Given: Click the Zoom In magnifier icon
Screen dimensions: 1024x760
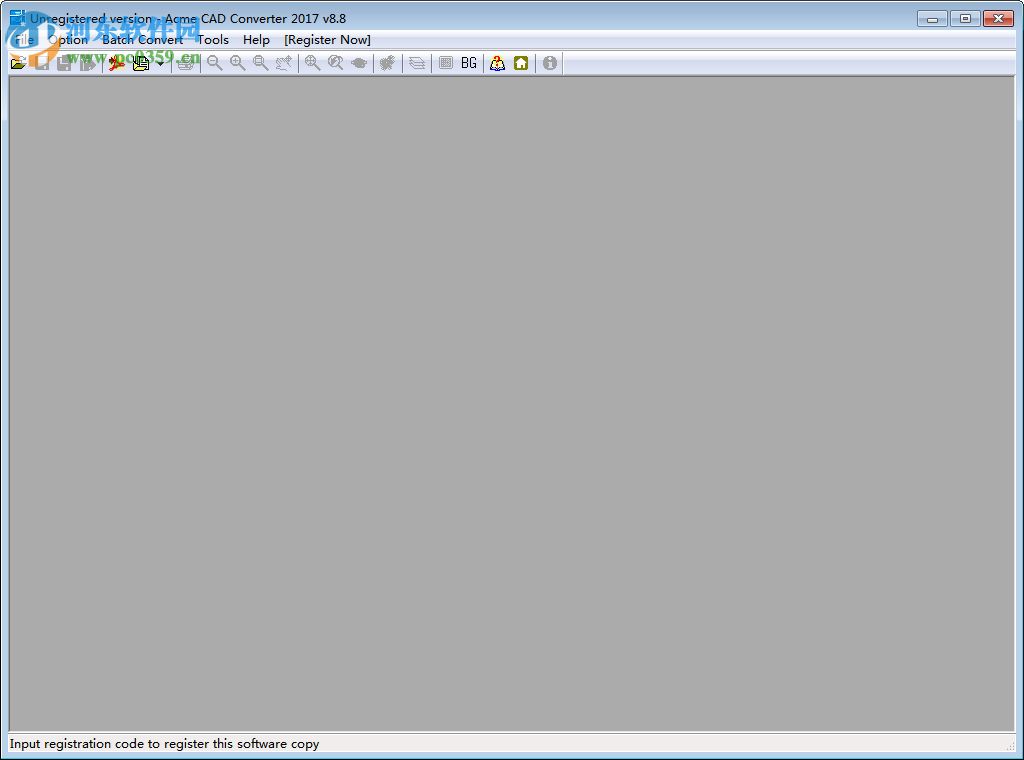Looking at the screenshot, I should [x=238, y=63].
